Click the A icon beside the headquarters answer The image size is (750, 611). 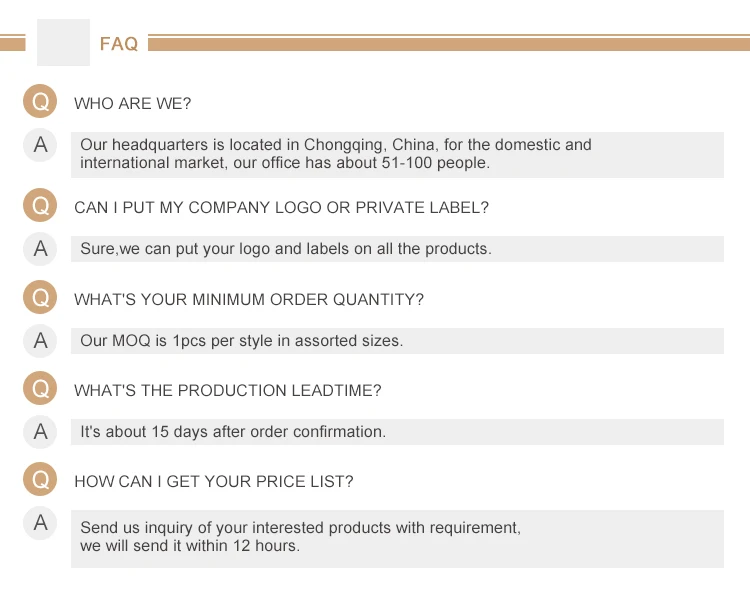[40, 145]
